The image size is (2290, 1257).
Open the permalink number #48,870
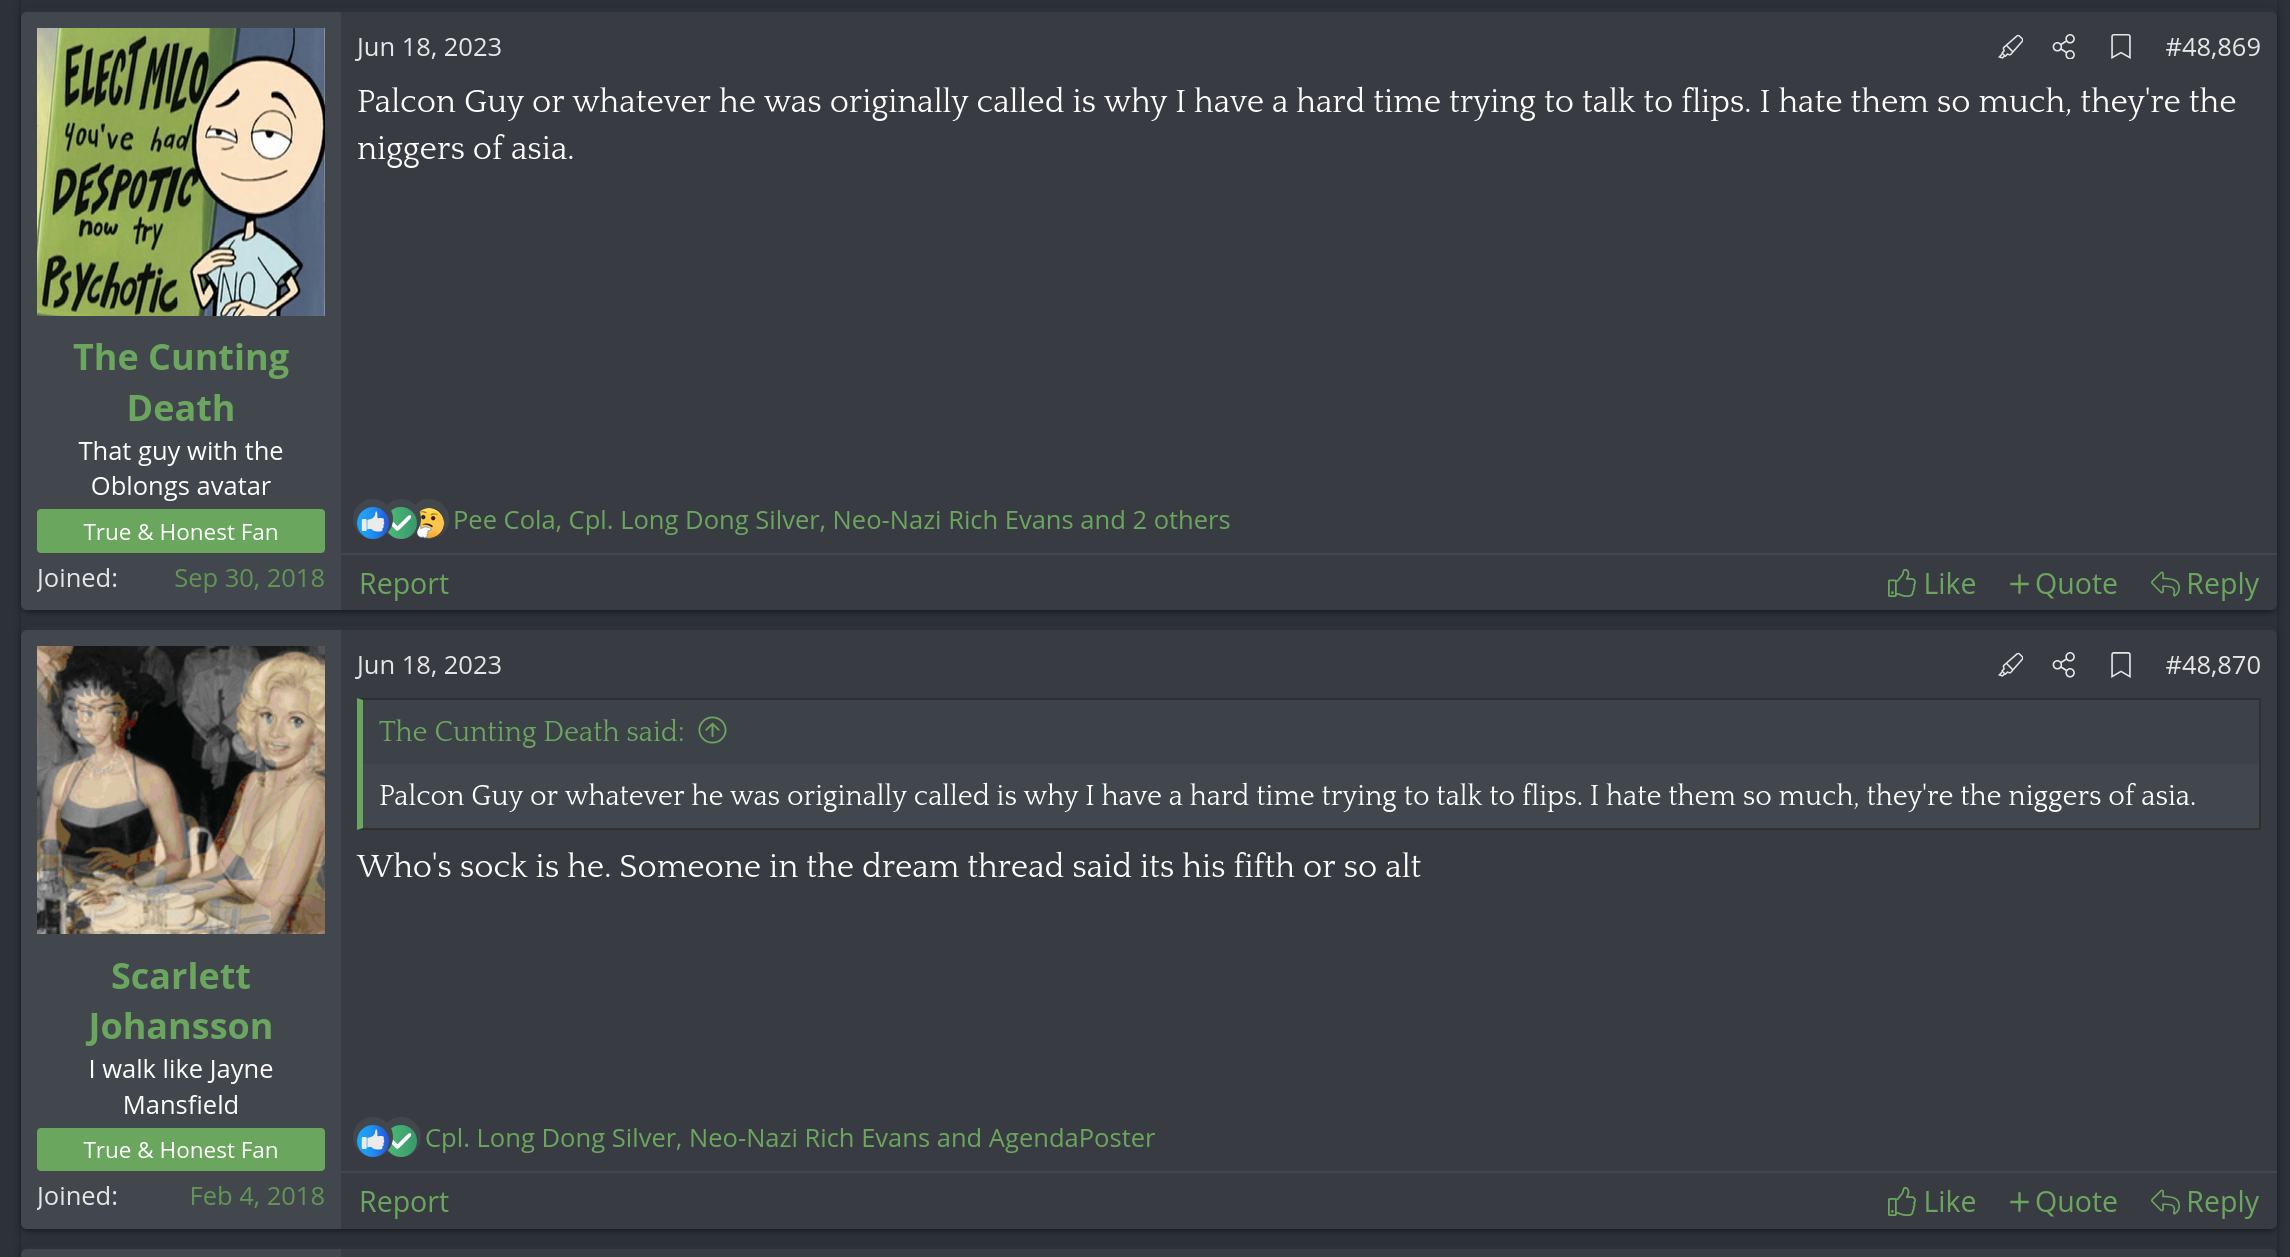[2212, 665]
